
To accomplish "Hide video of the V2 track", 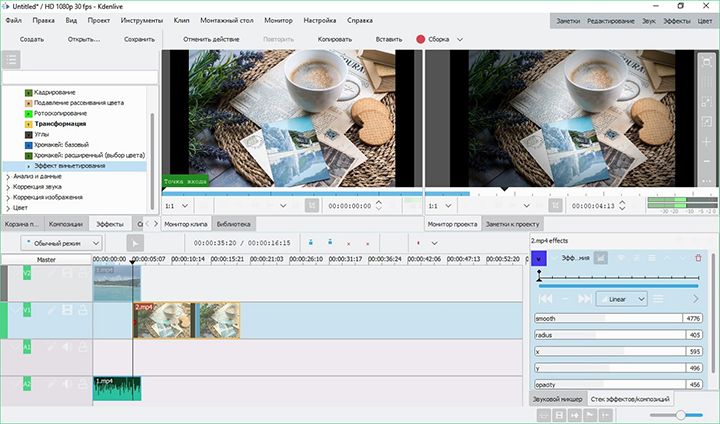I will click(x=67, y=274).
